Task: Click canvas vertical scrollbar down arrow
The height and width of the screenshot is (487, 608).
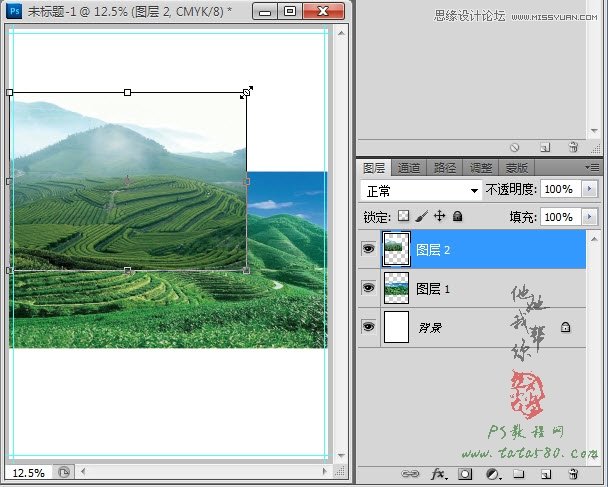Action: tap(341, 455)
